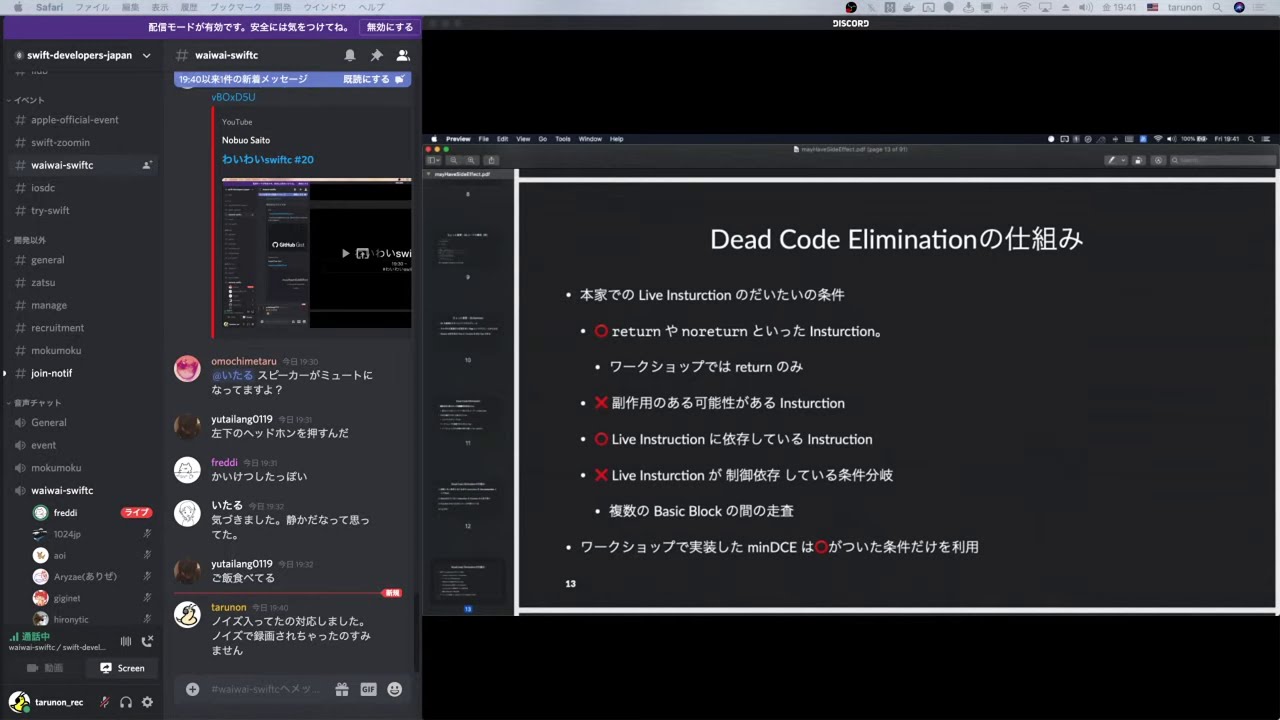Start screen share with Screen button

[x=122, y=668]
